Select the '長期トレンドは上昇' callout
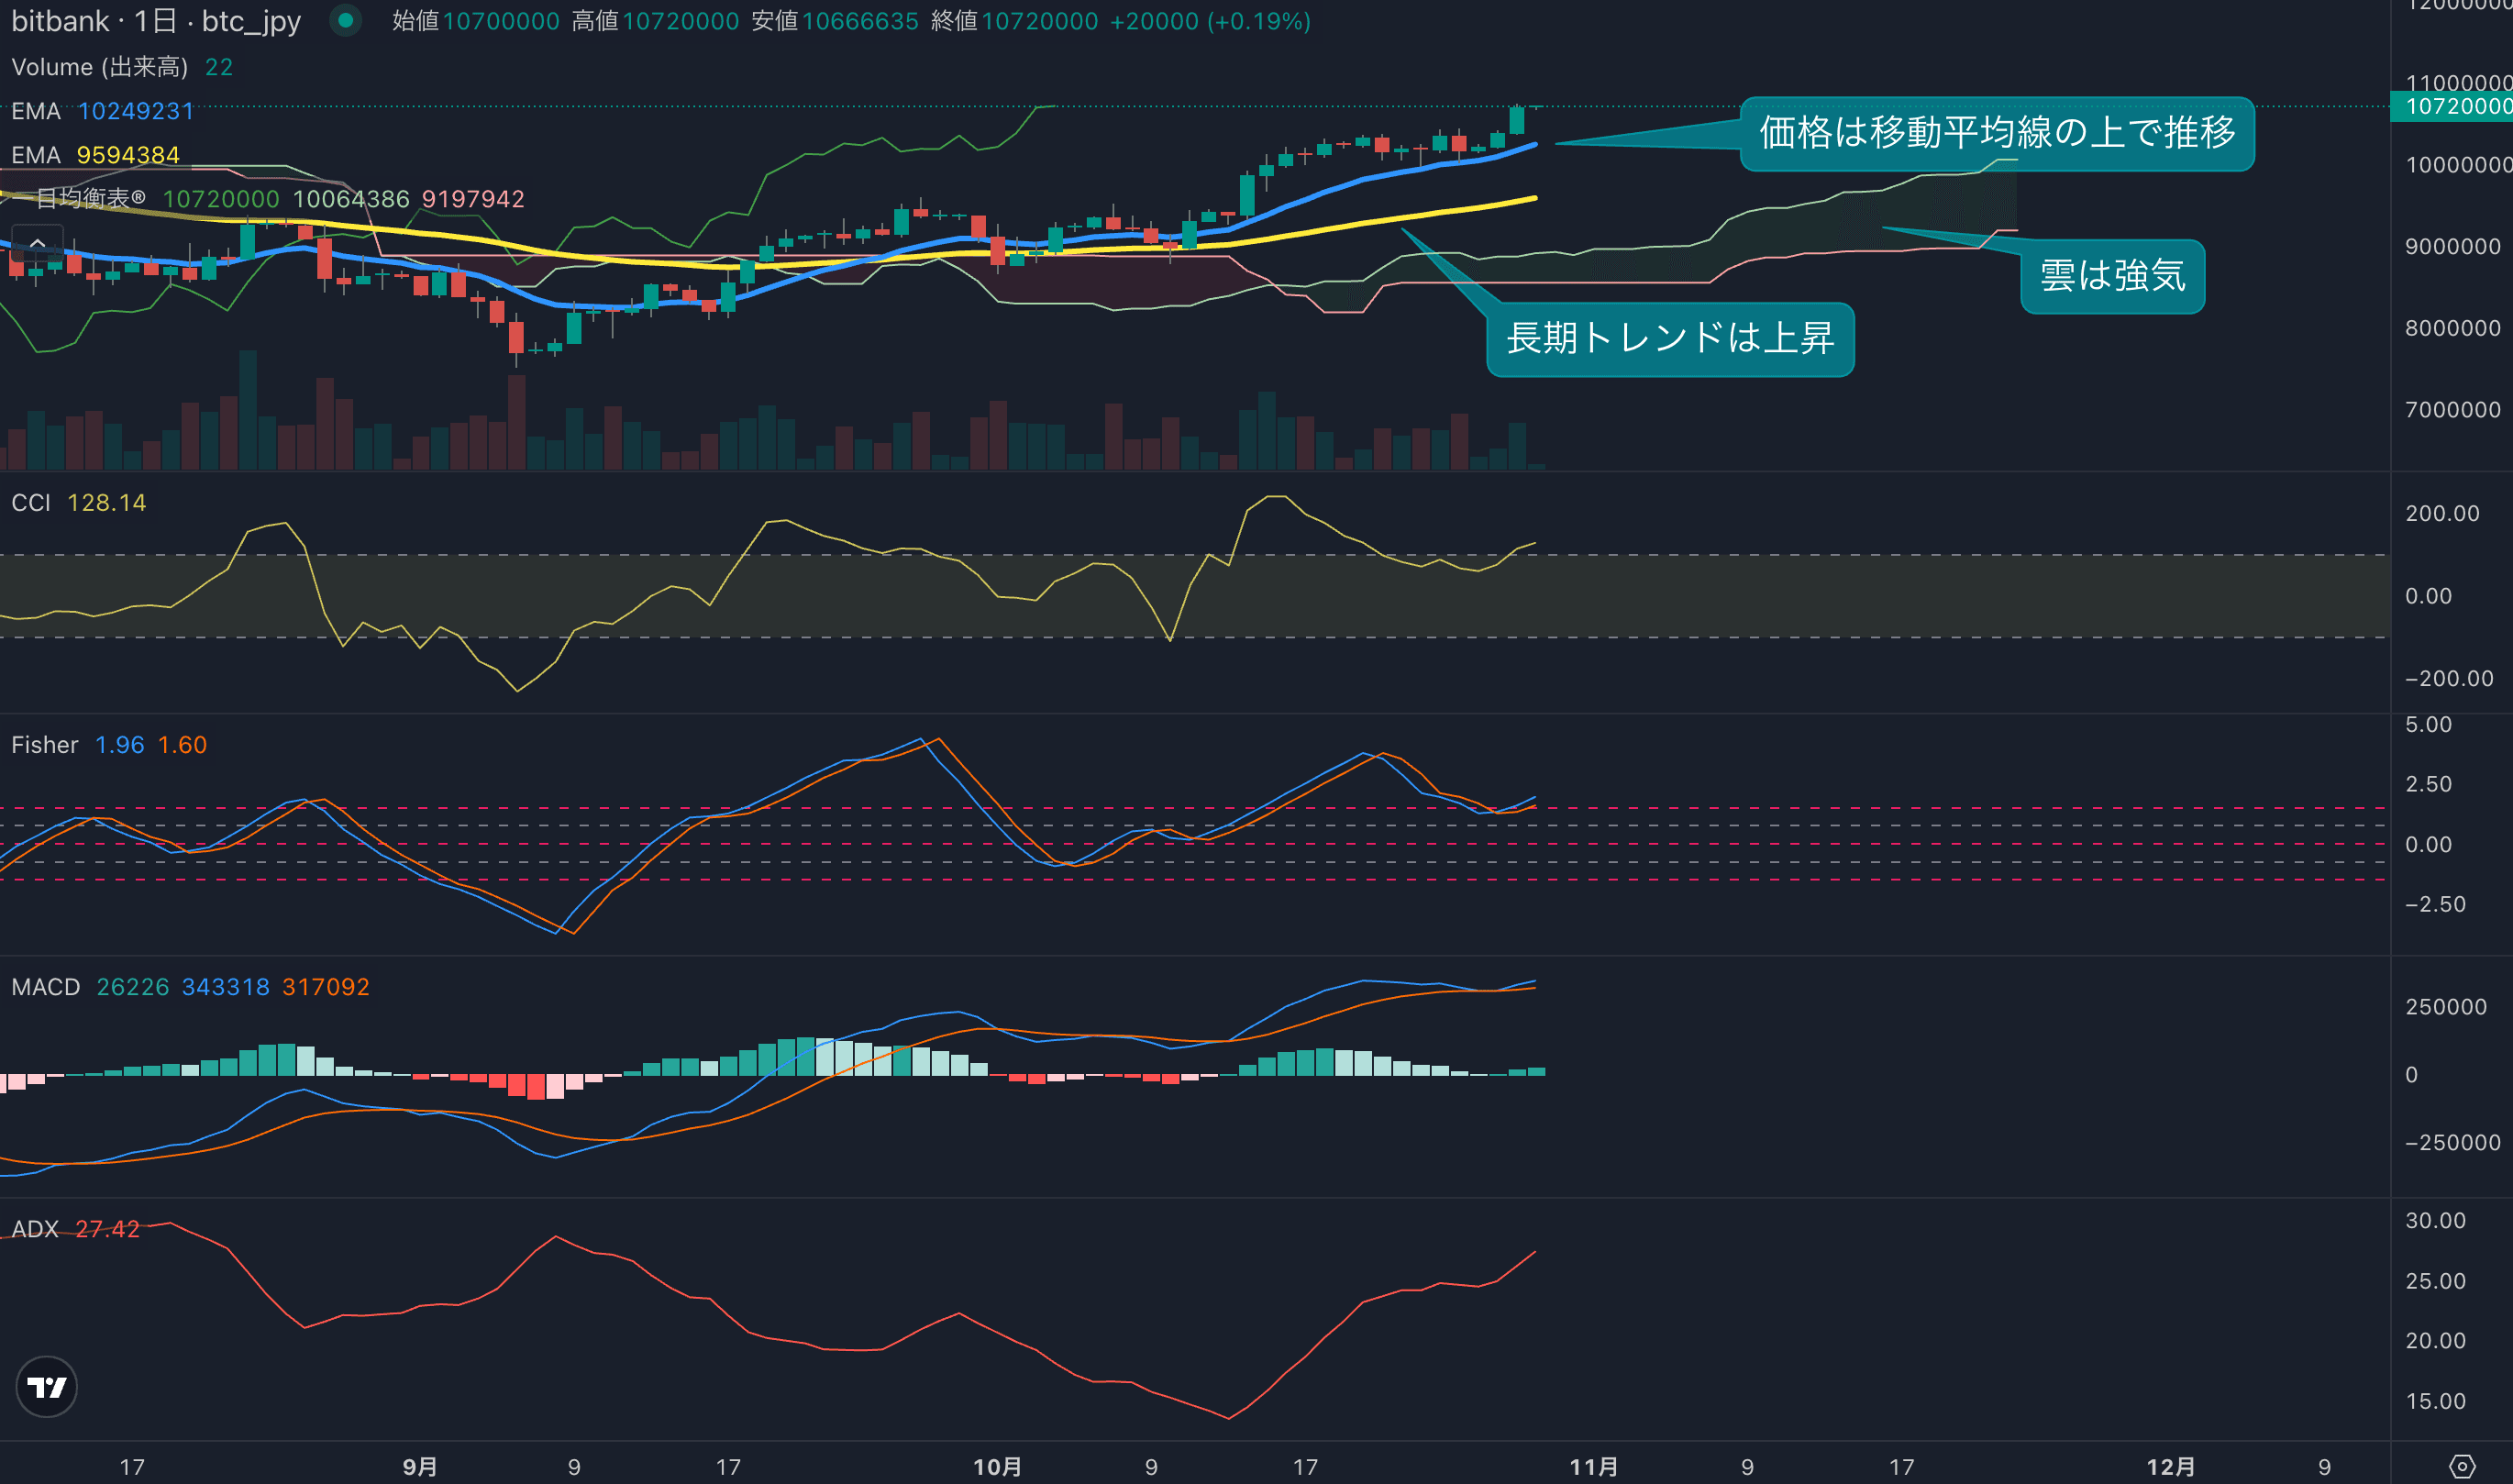The height and width of the screenshot is (1484, 2513). point(1669,339)
